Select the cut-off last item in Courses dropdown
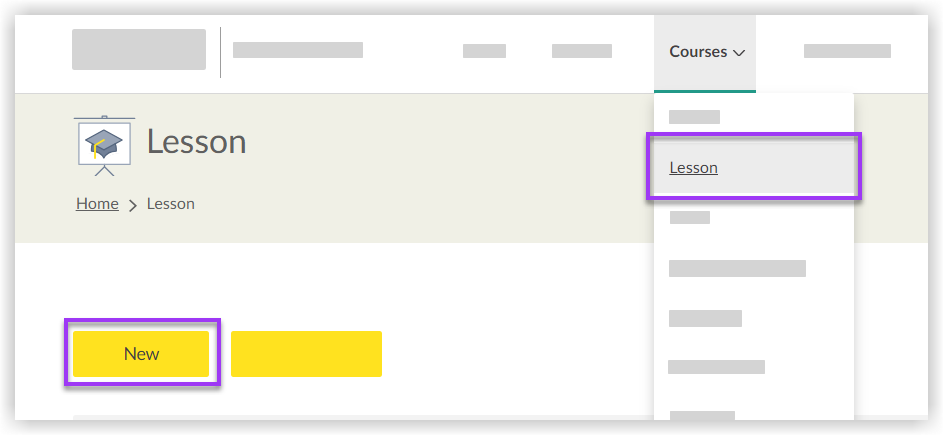This screenshot has width=944, height=436. click(701, 414)
